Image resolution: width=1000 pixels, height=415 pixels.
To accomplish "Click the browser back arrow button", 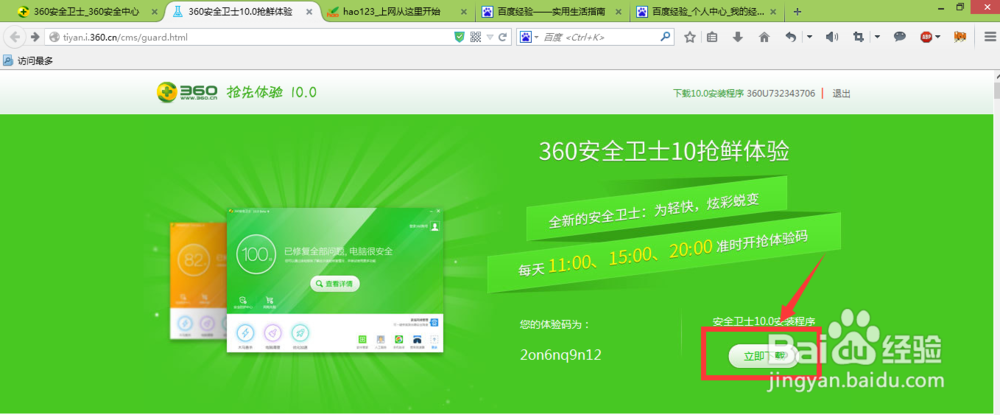I will tap(15, 37).
